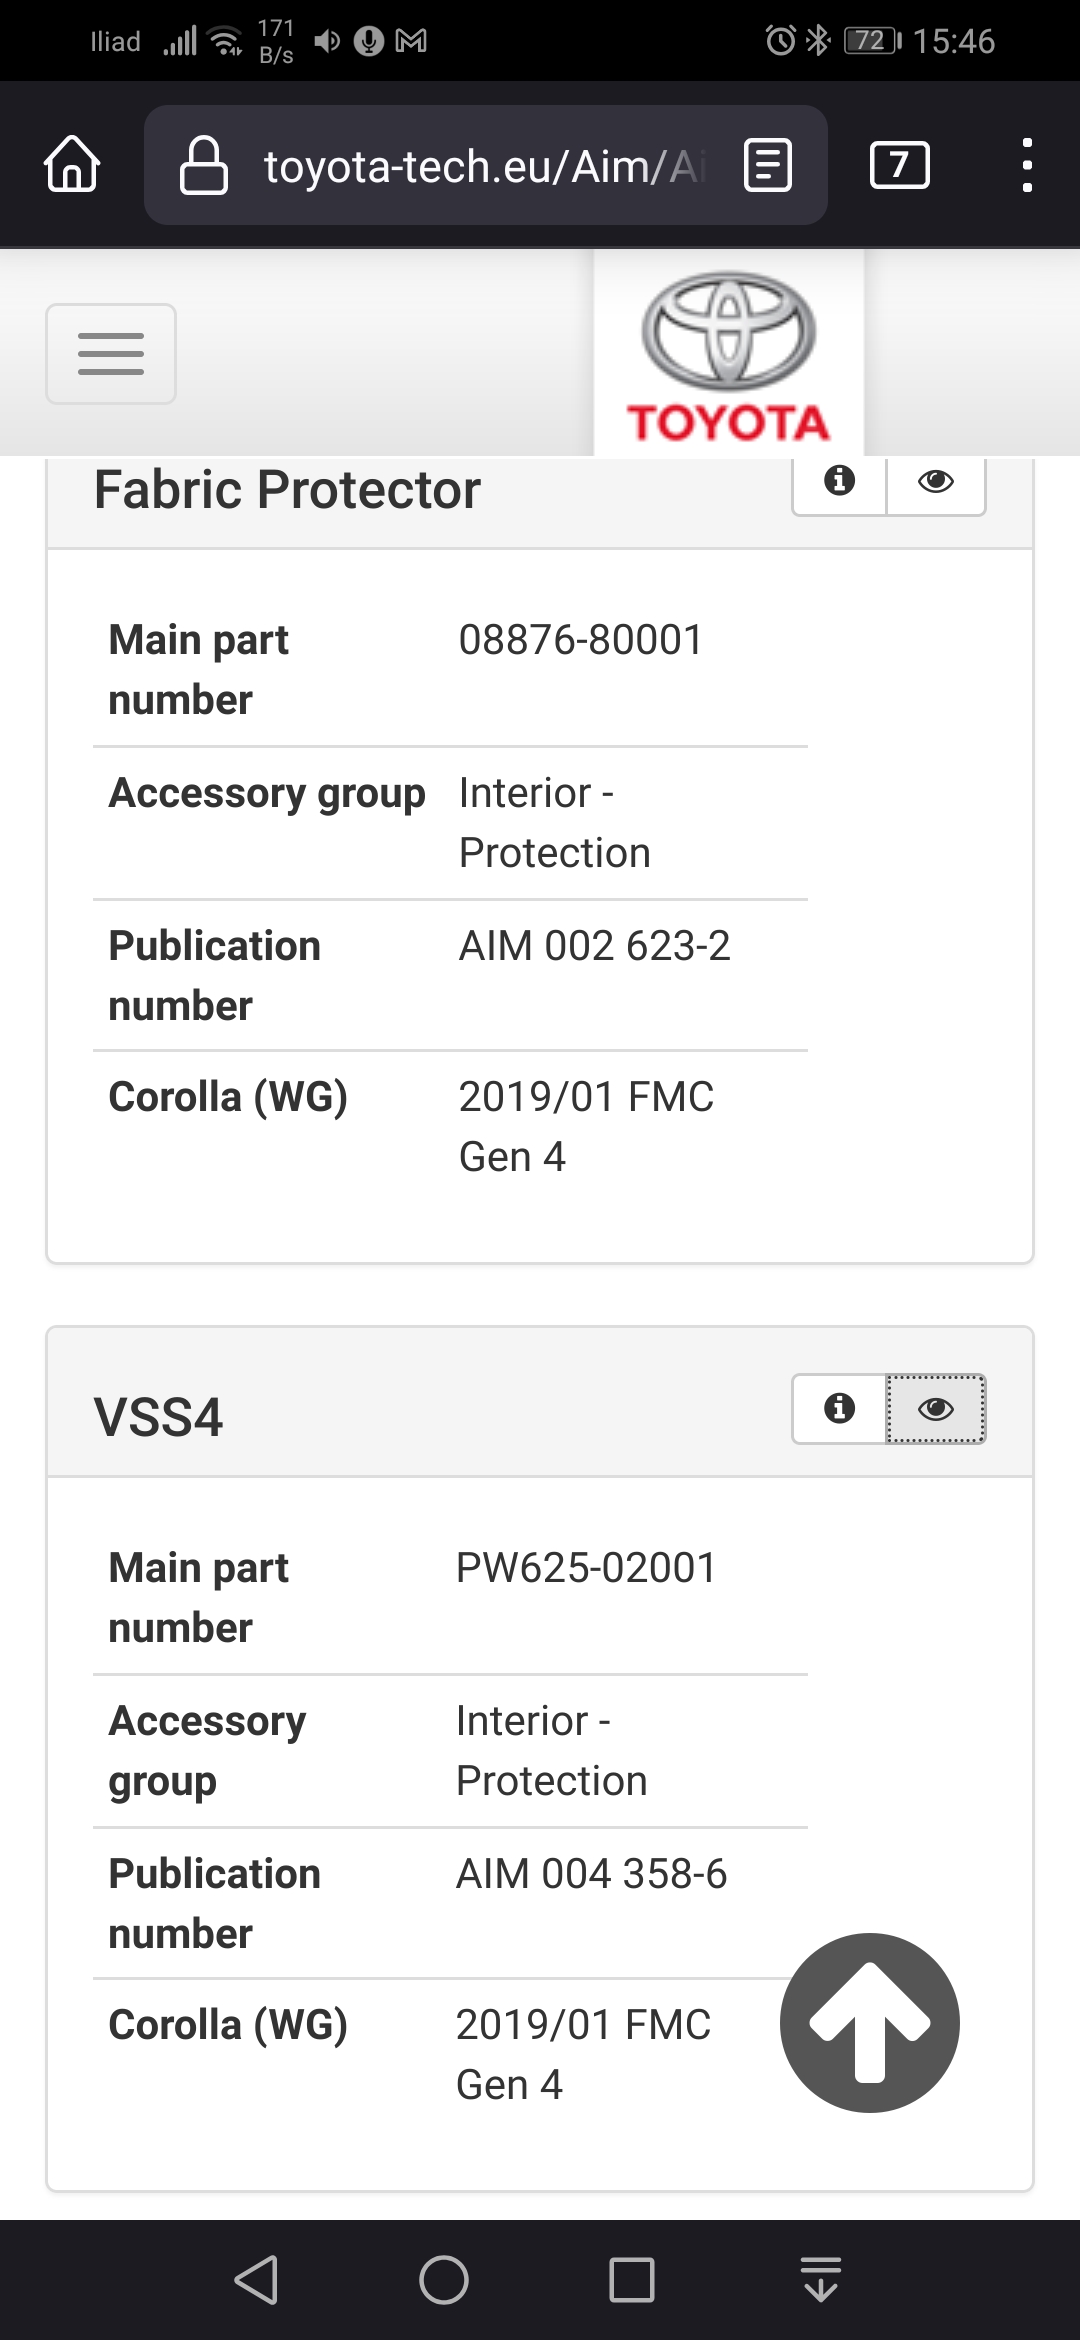Select the VSS4 panel heading
This screenshot has height=2340, width=1080.
(158, 1417)
